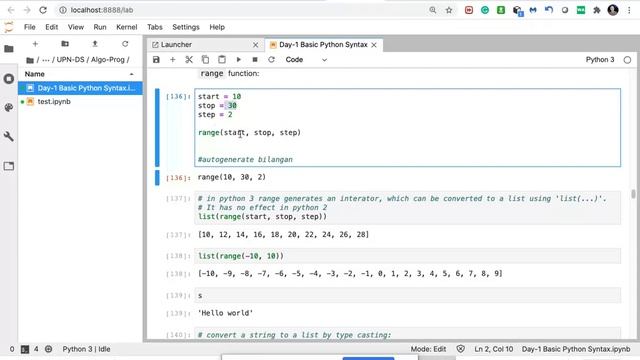The image size is (640, 360).
Task: Open the Run menu
Action: [100, 27]
